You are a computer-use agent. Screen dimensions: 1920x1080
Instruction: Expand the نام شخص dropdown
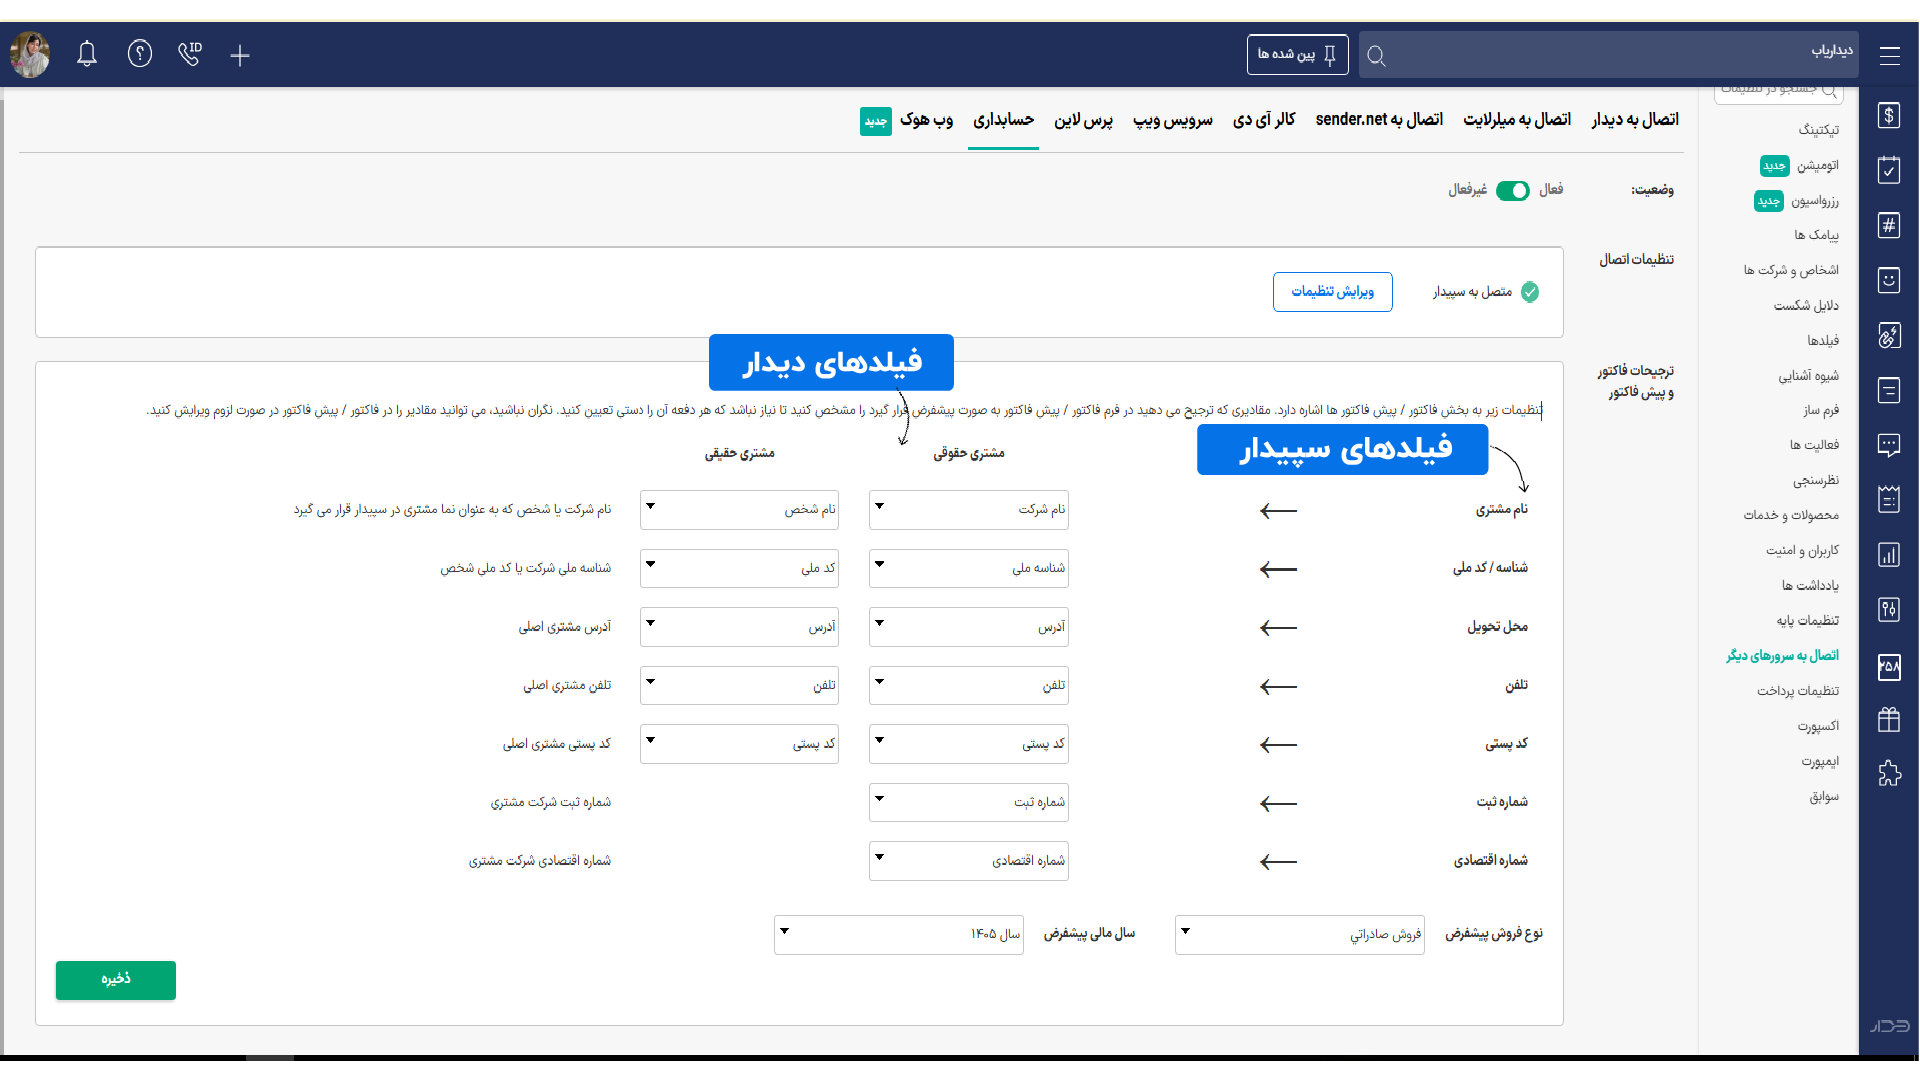coord(739,510)
